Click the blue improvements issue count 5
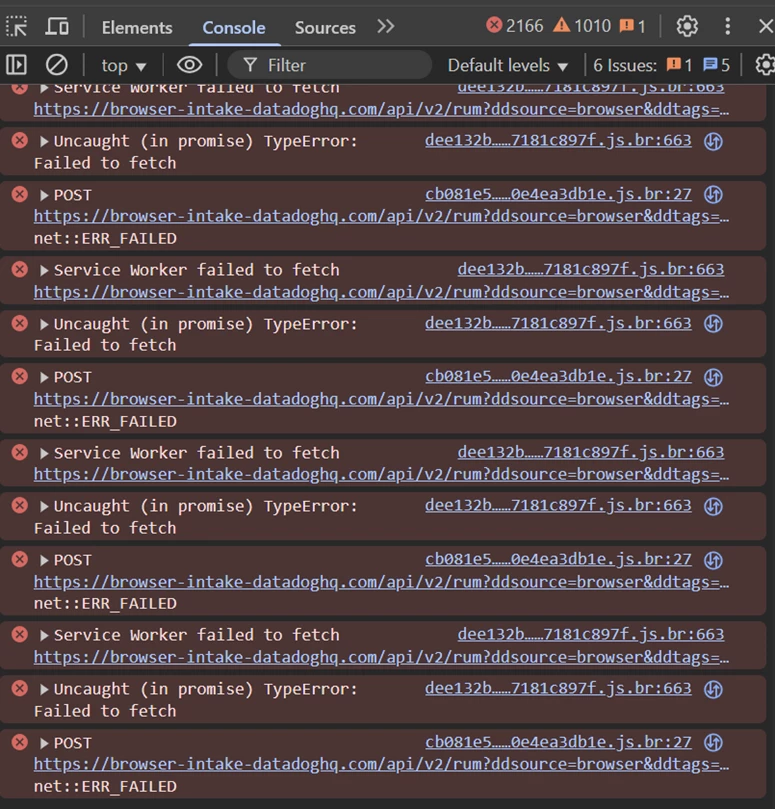The image size is (776, 810). pos(717,65)
